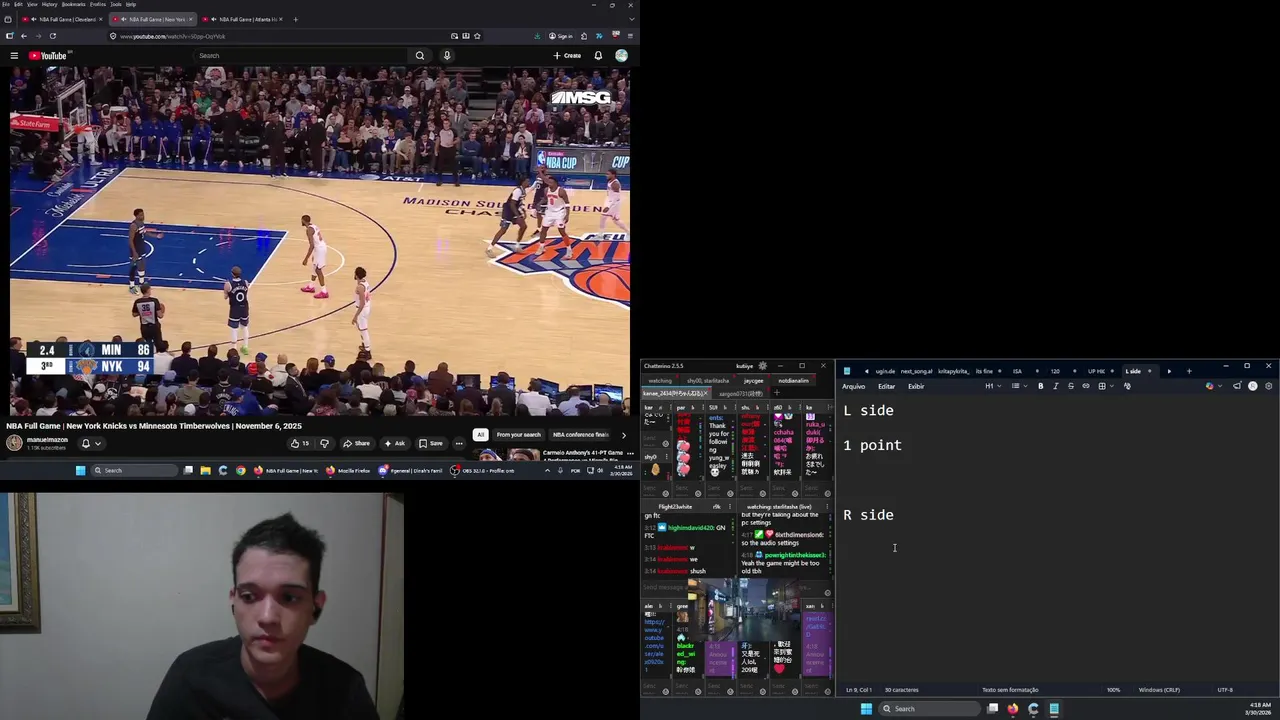Open the Arquivo menu in Notepad
The height and width of the screenshot is (720, 1280).
(x=854, y=386)
